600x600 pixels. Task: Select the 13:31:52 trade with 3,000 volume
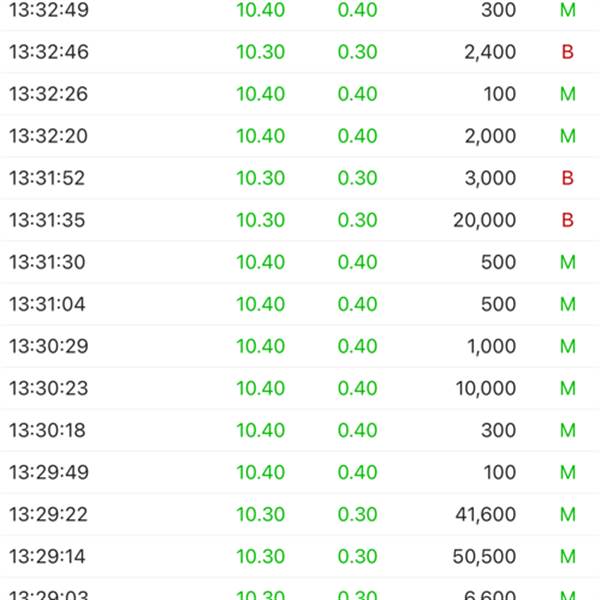pyautogui.click(x=300, y=178)
